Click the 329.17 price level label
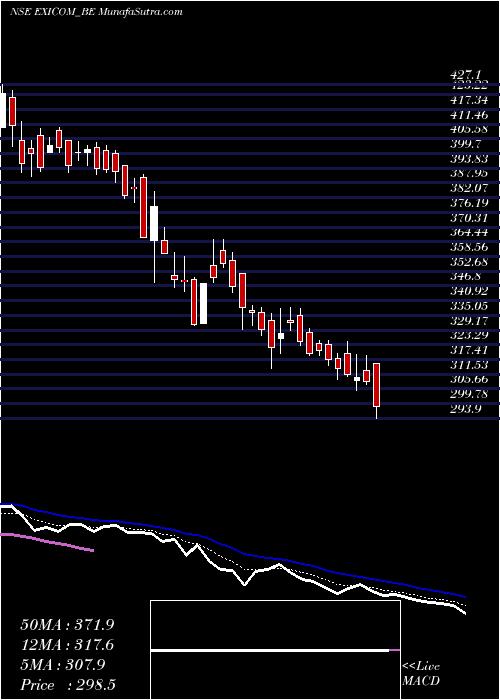 click(x=469, y=321)
